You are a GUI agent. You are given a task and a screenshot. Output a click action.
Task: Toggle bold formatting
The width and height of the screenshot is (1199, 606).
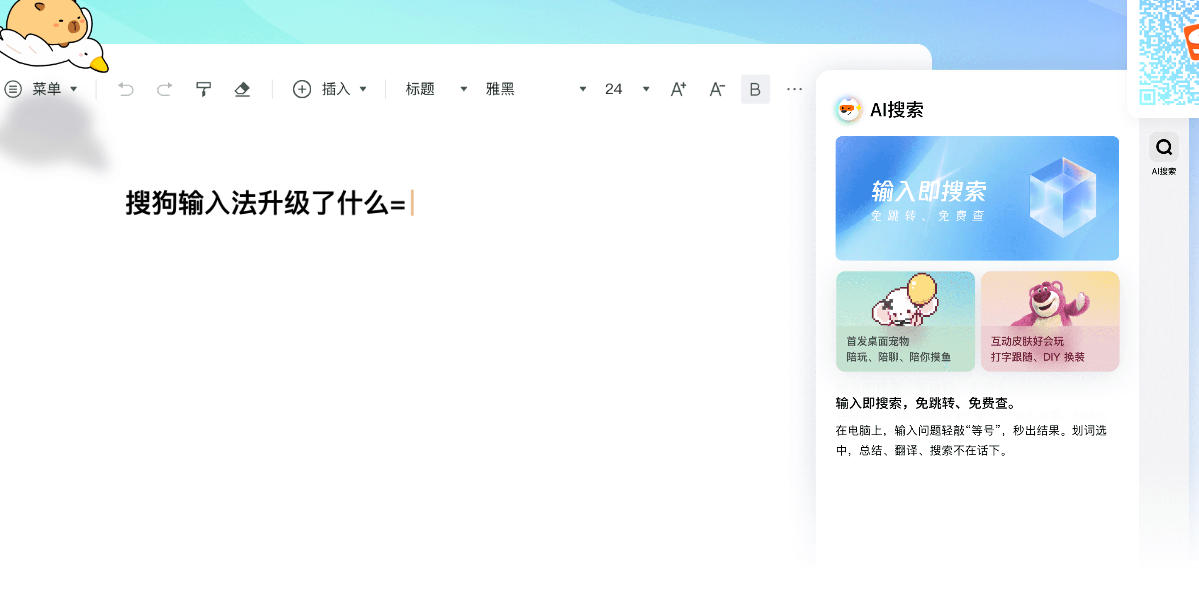755,89
